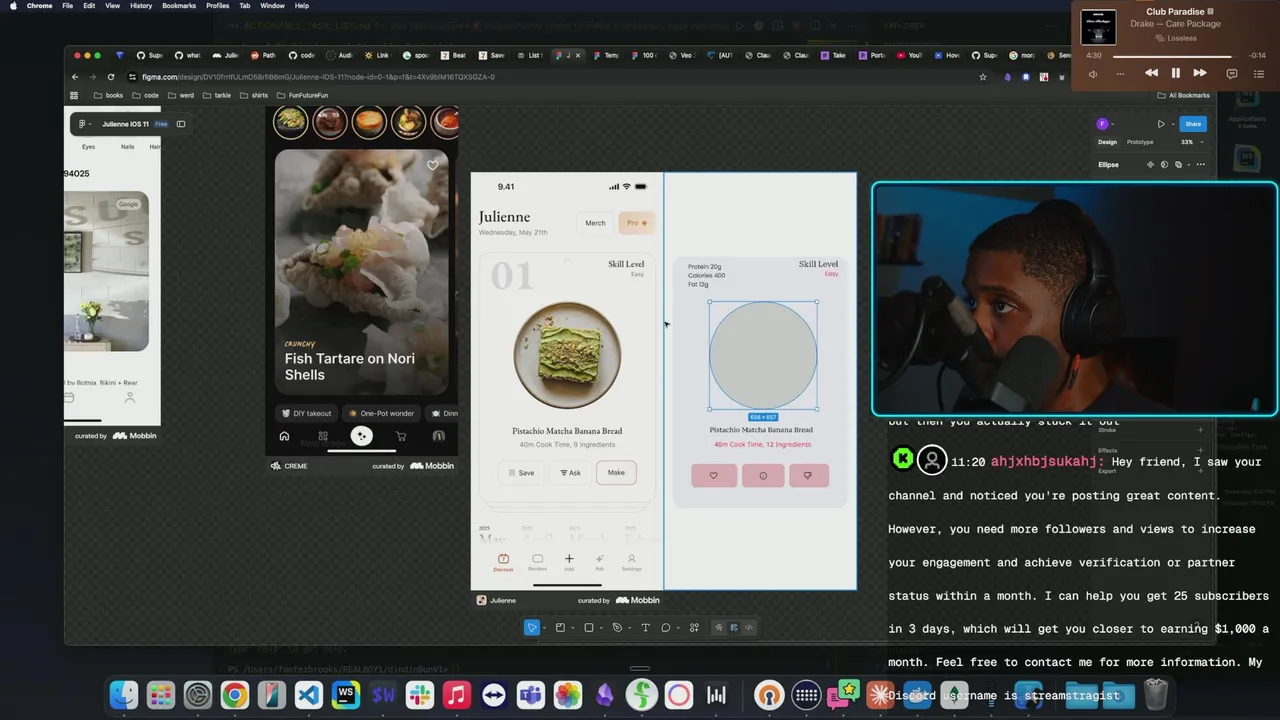
Task: Open lyrics speech bubble in music player
Action: [x=1232, y=73]
